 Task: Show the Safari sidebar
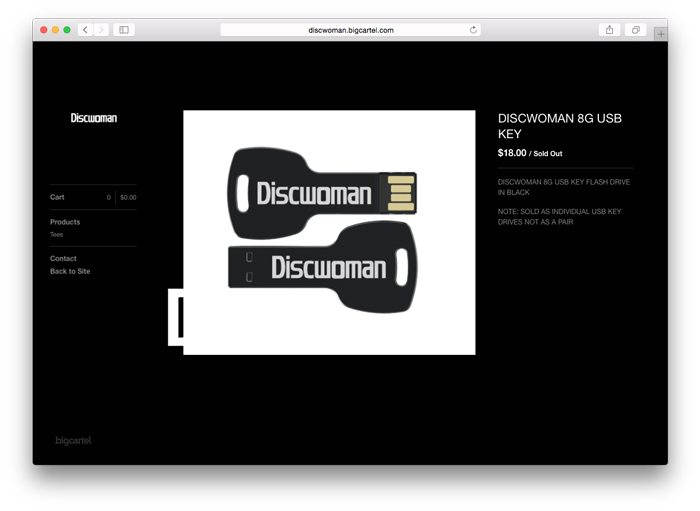pyautogui.click(x=124, y=30)
